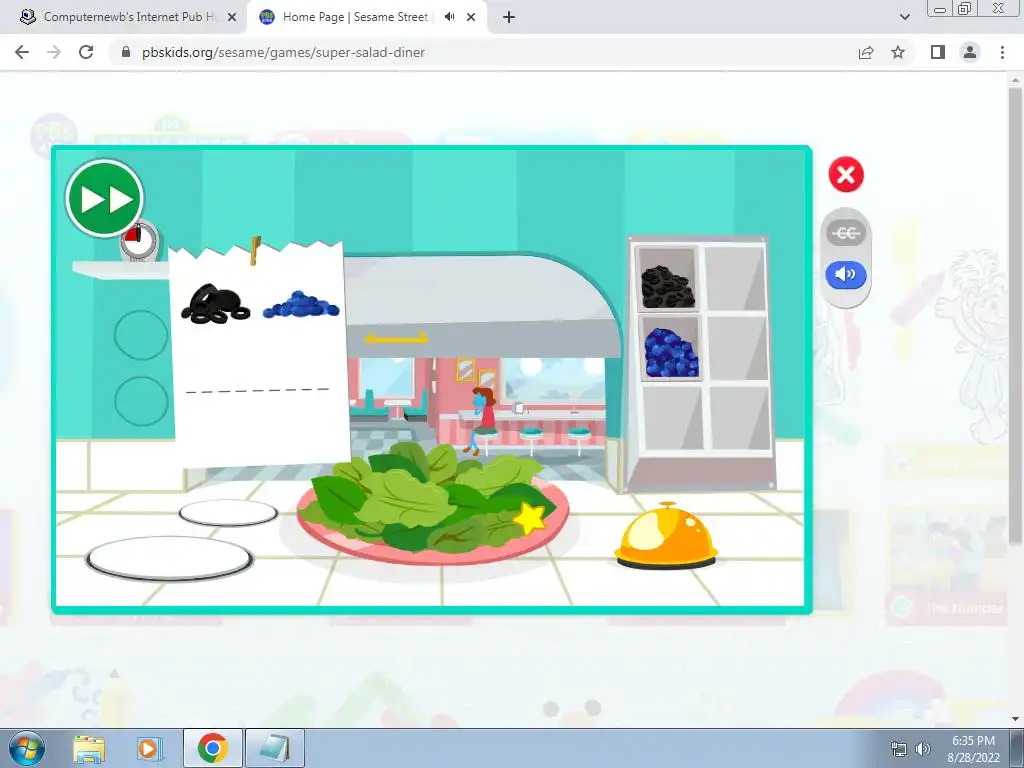The width and height of the screenshot is (1024, 768).
Task: Open Windows Explorer from the taskbar
Action: (89, 748)
